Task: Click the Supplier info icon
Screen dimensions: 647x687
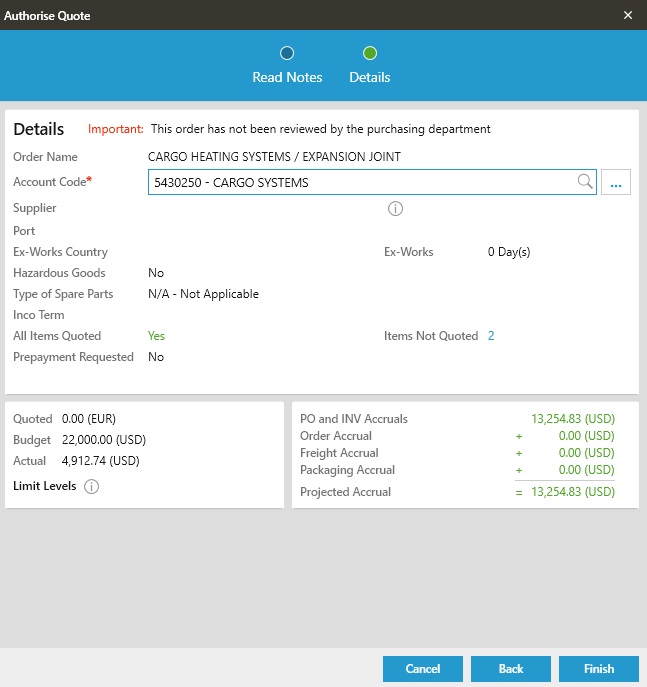Action: point(395,209)
